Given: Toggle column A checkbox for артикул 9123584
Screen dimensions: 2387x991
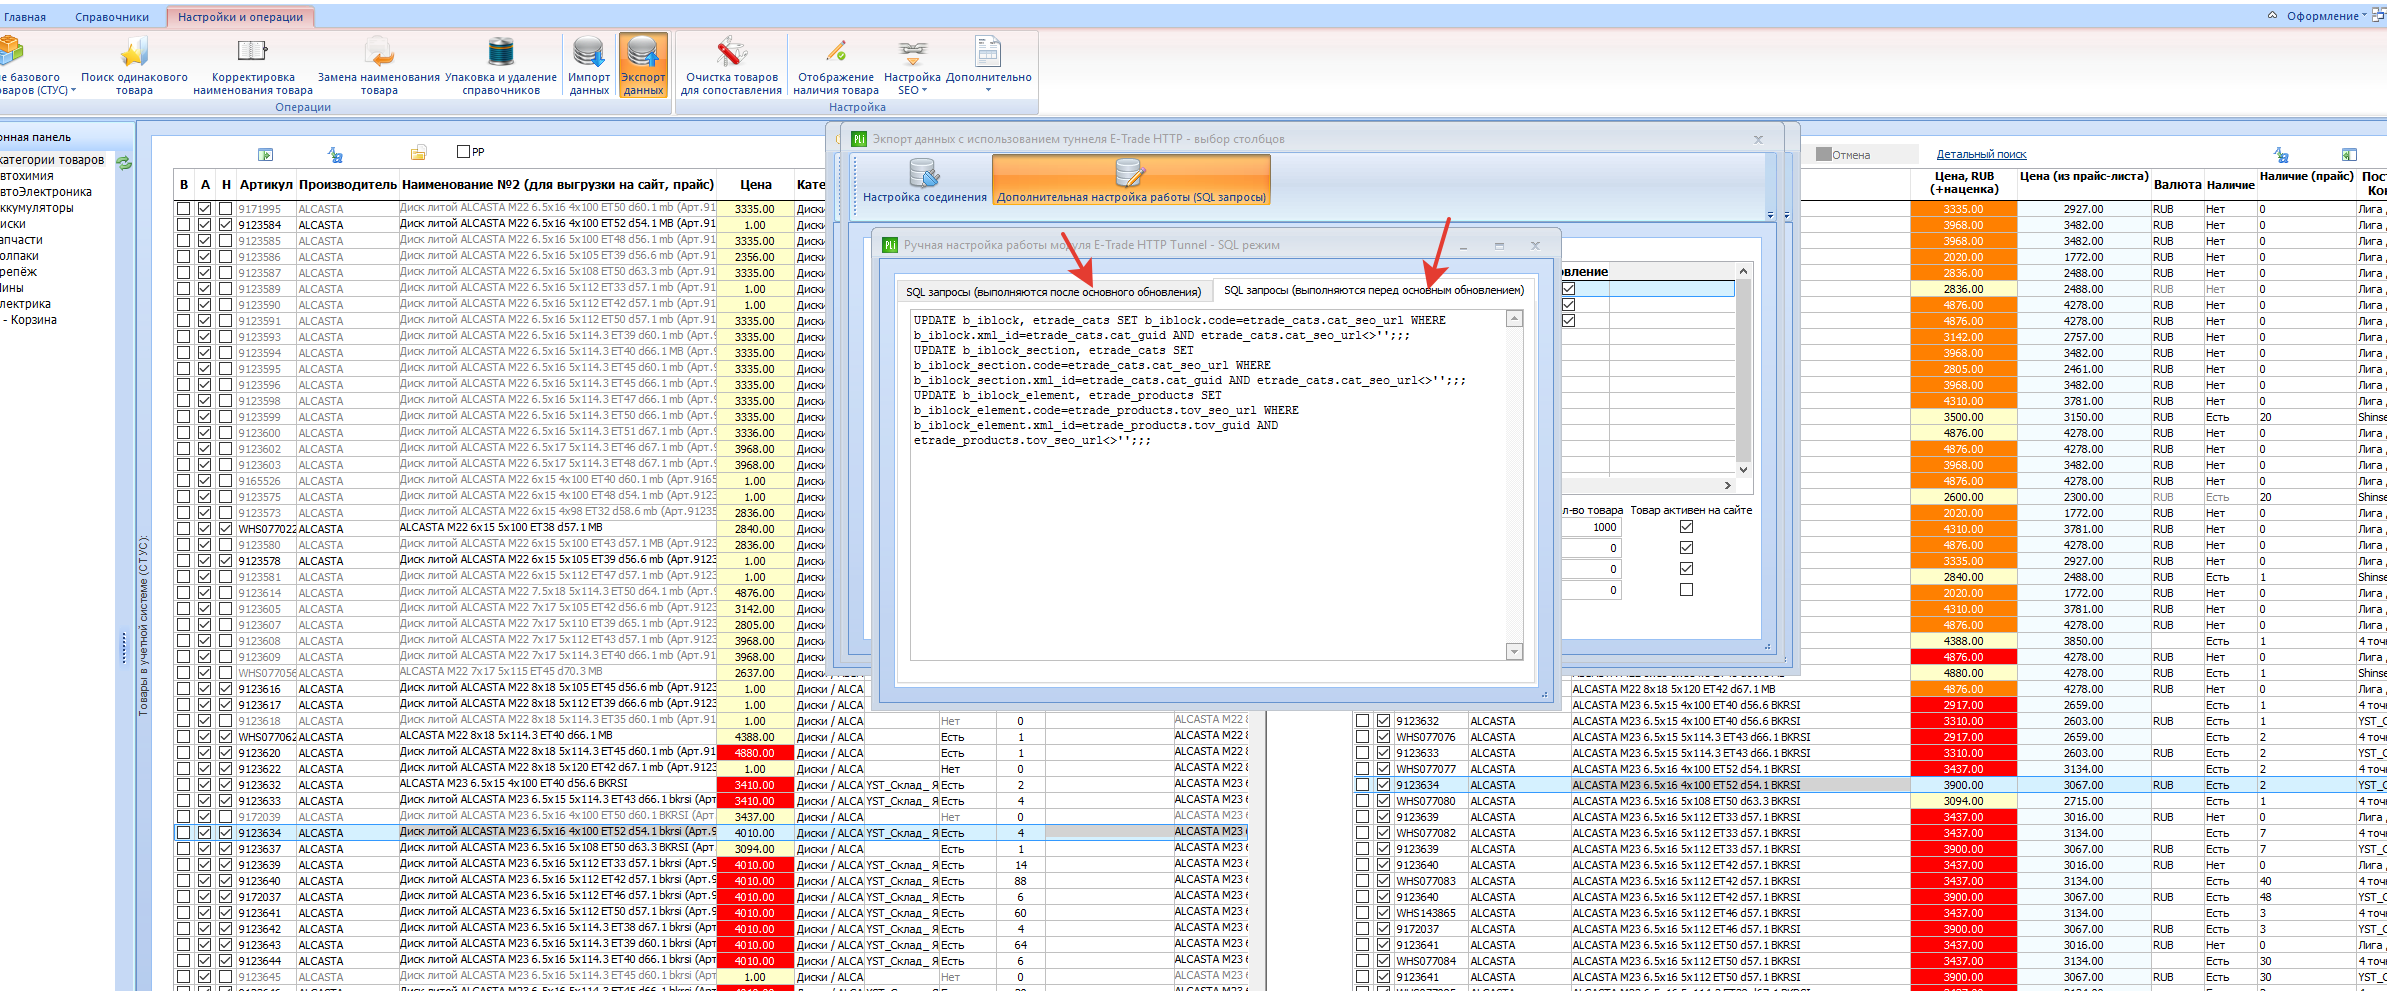Looking at the screenshot, I should coord(204,225).
